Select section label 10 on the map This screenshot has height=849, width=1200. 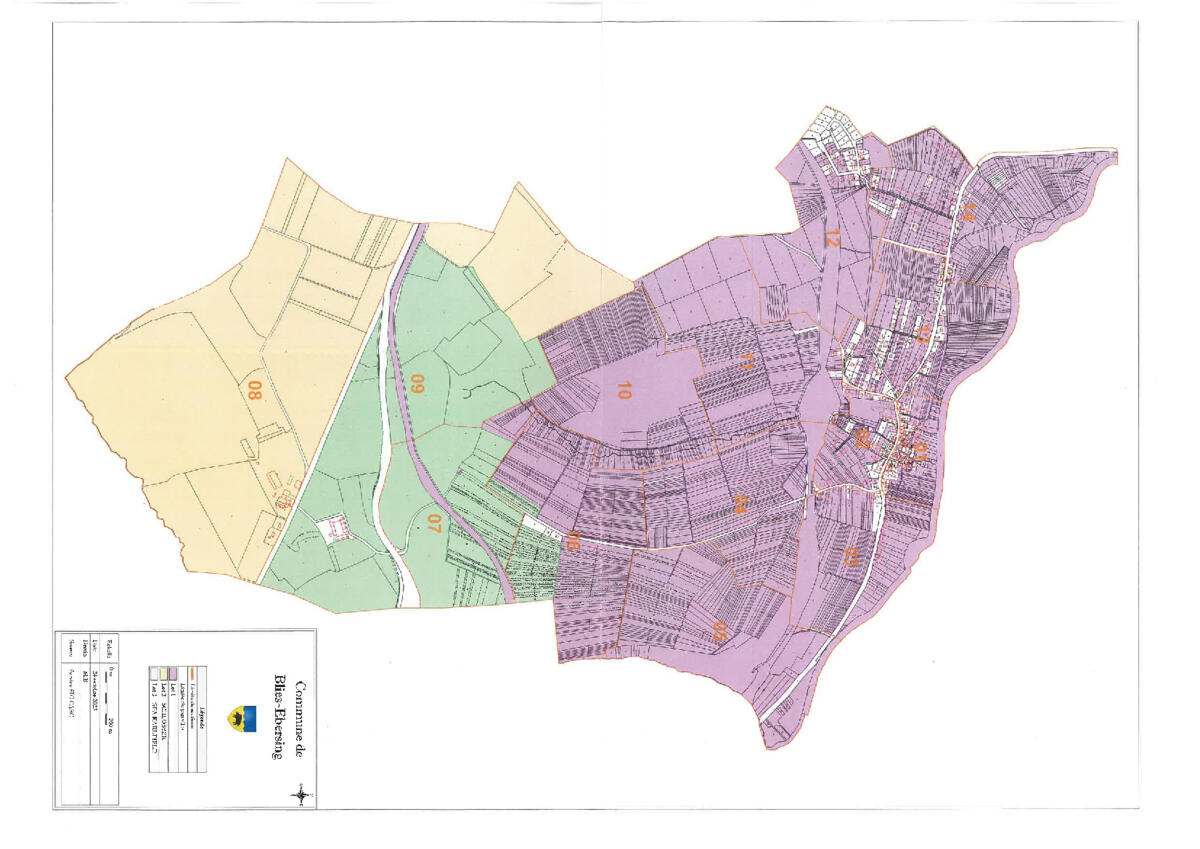coord(623,389)
